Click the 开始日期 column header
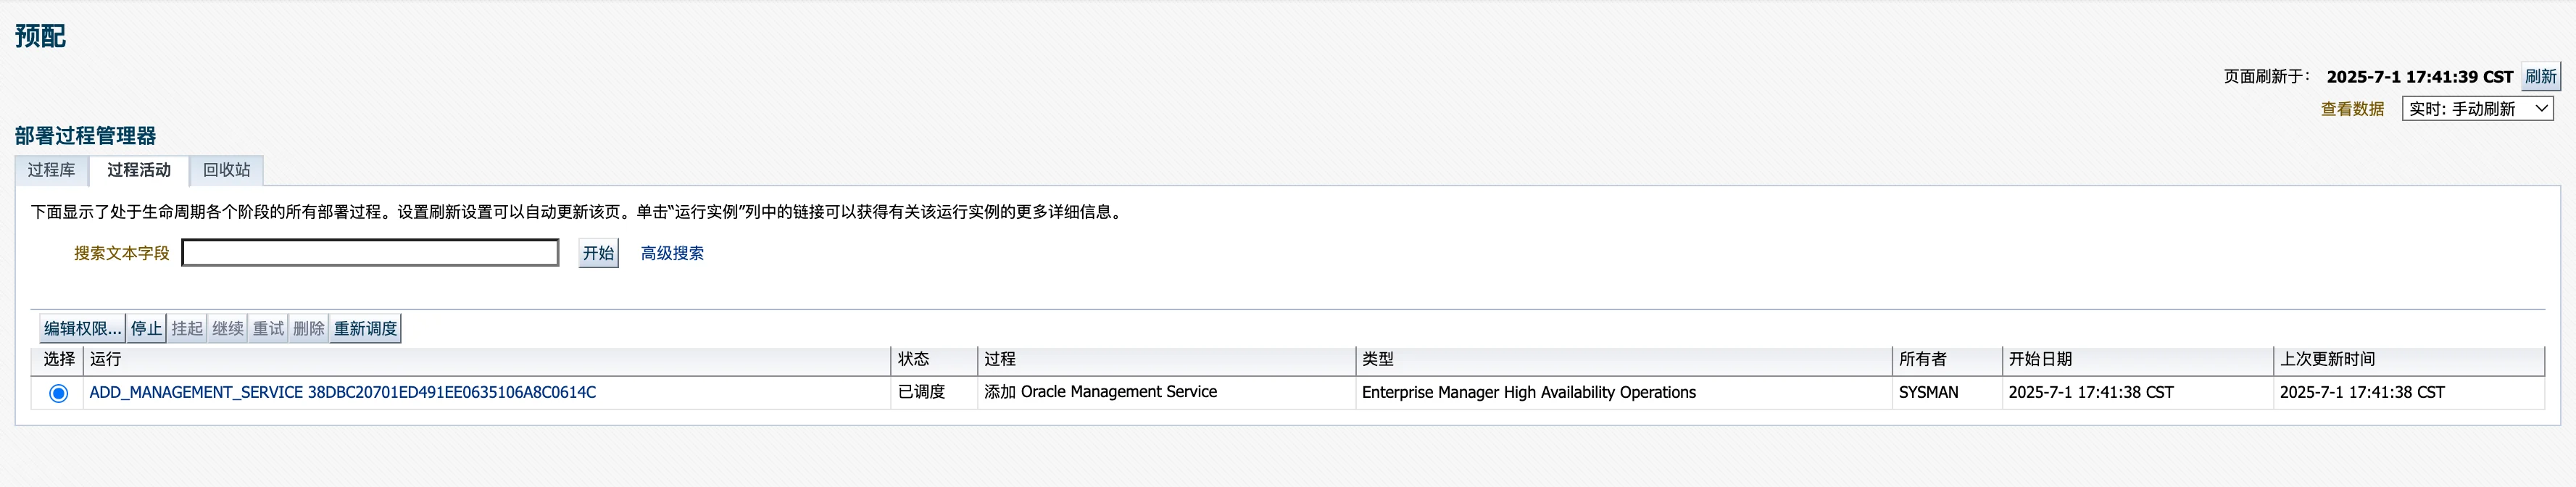 [2040, 359]
